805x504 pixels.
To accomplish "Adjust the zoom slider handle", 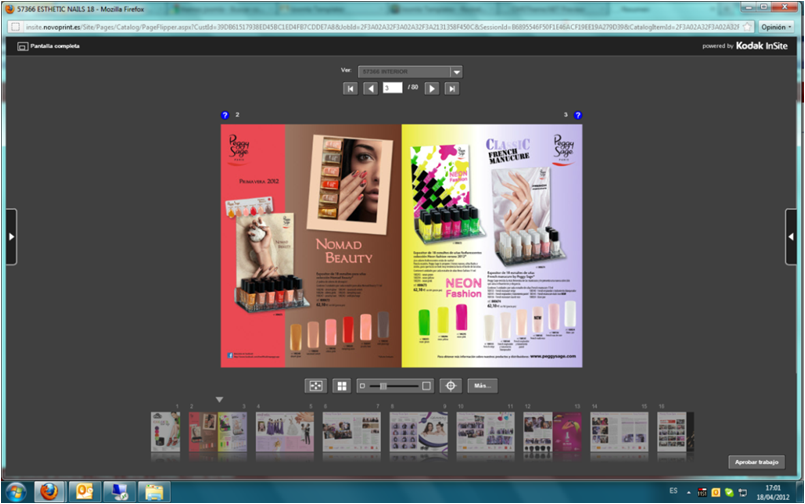I will click(x=383, y=386).
